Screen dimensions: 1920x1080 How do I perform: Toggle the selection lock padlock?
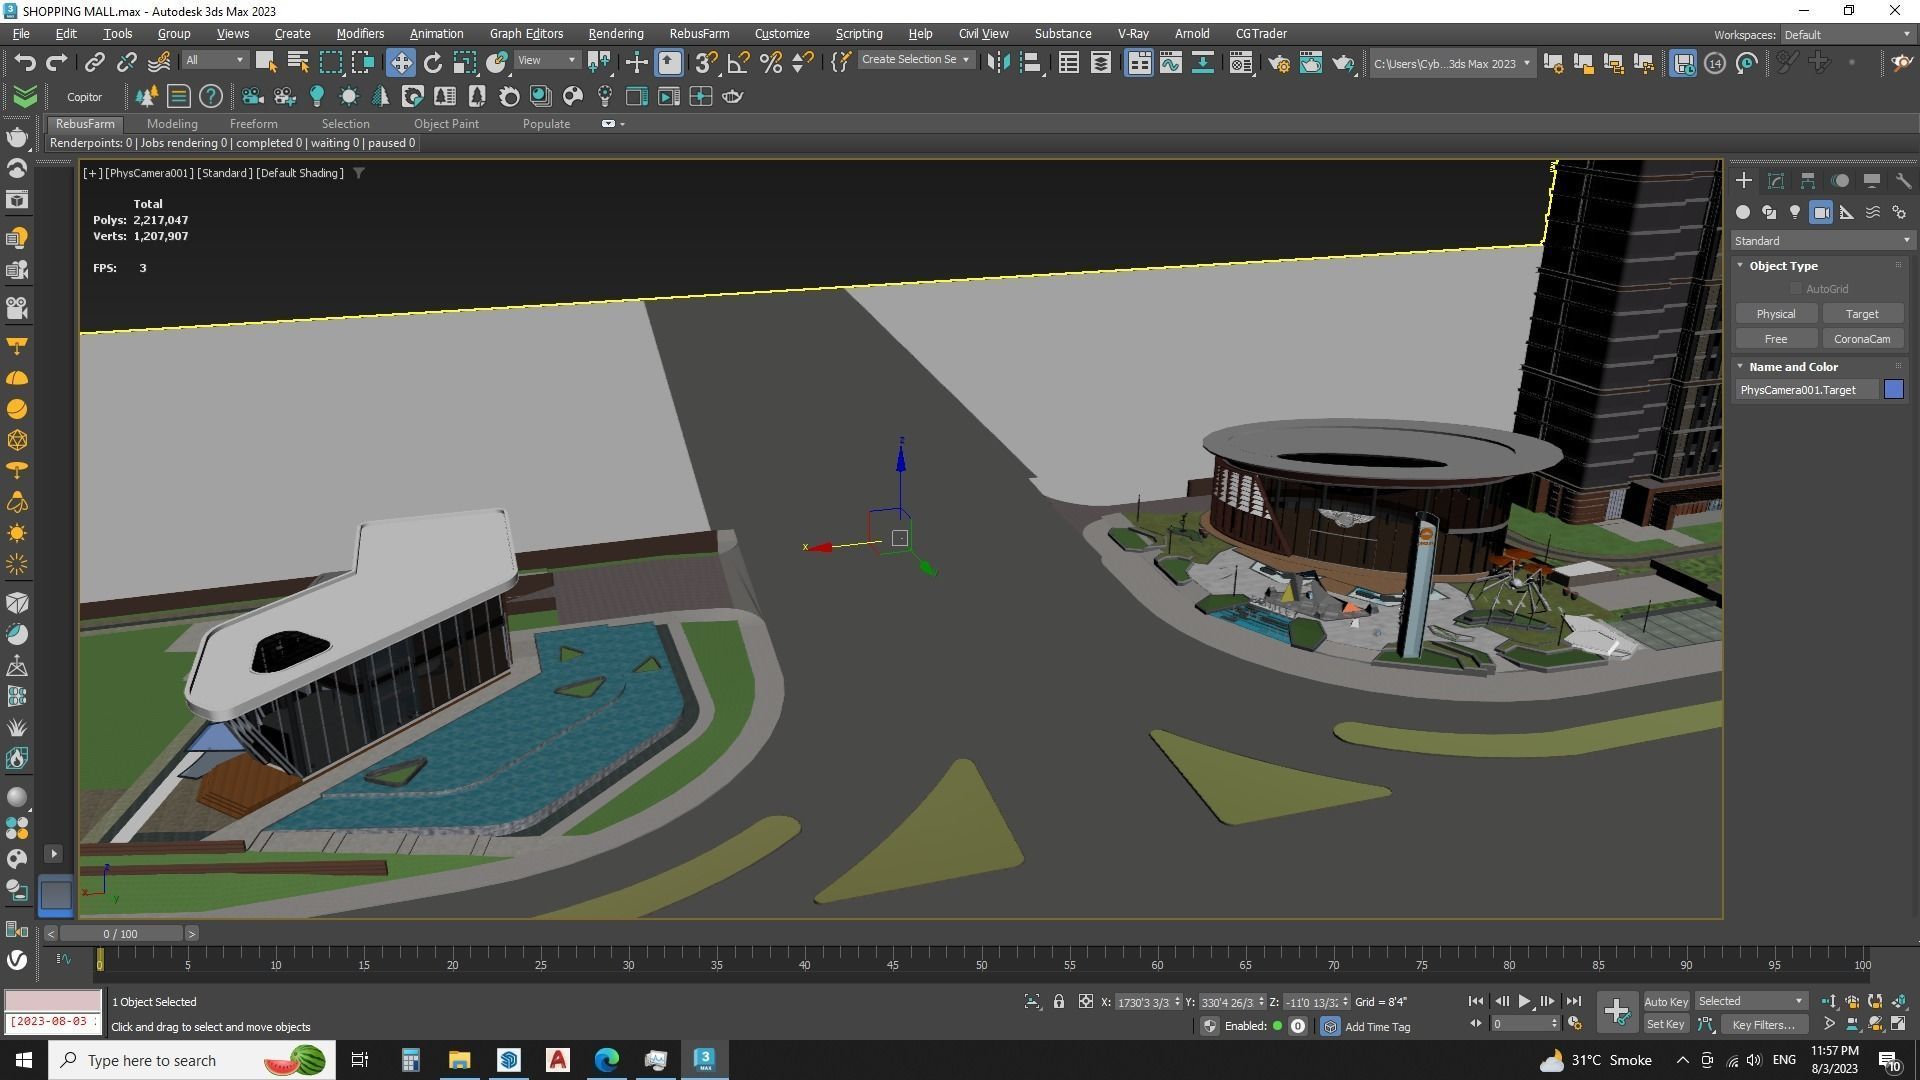pyautogui.click(x=1058, y=1001)
